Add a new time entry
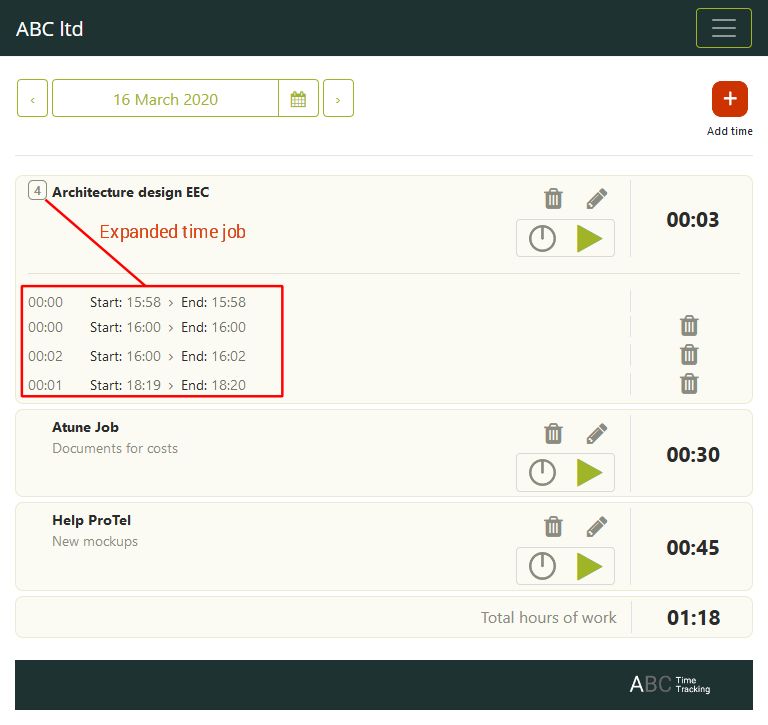This screenshot has width=768, height=725. pos(729,99)
